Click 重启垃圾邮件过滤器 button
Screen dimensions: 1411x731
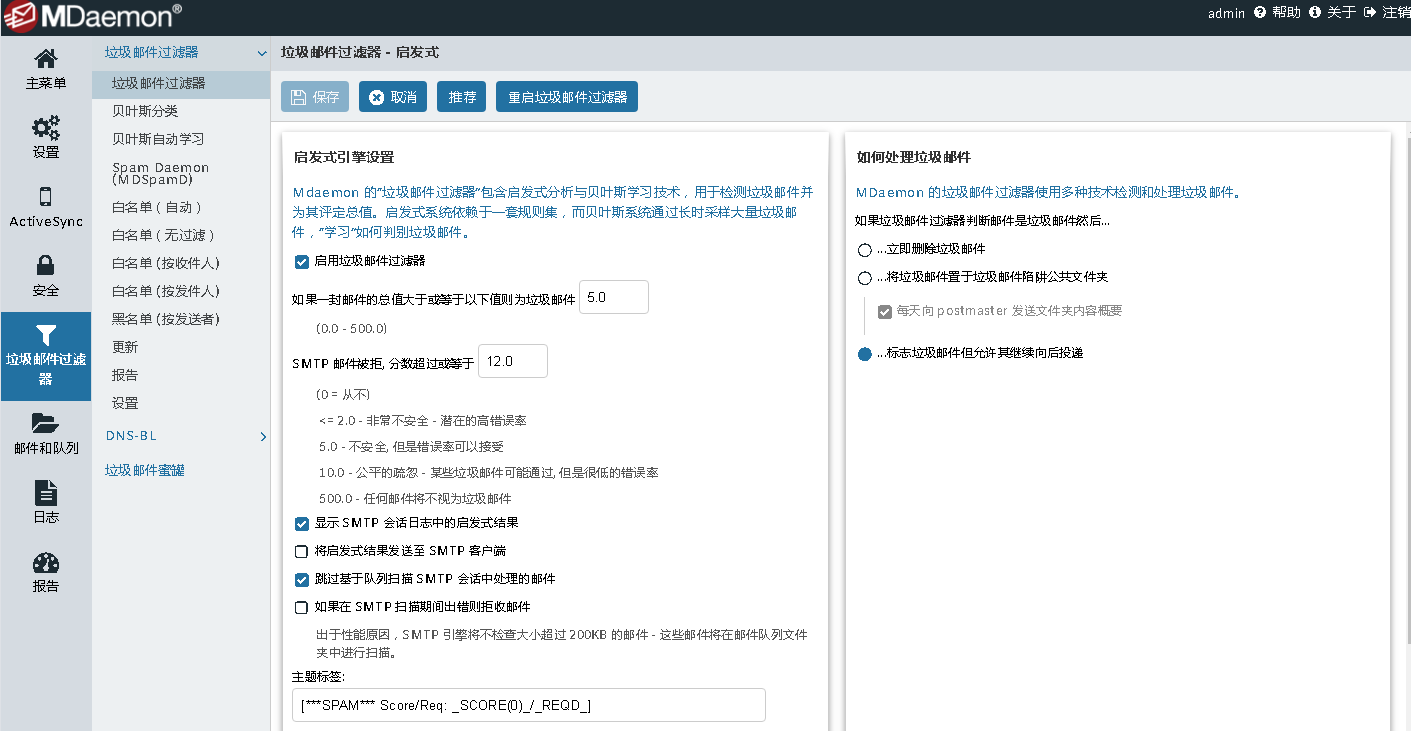pos(567,97)
